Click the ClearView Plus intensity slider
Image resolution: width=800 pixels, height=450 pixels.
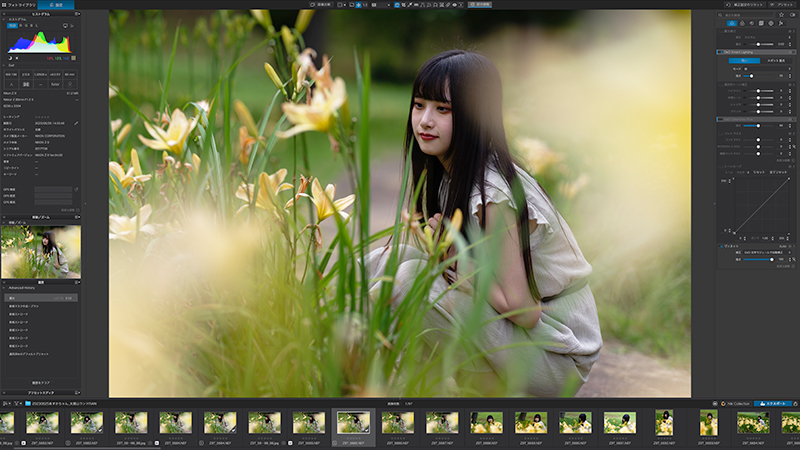[x=758, y=126]
